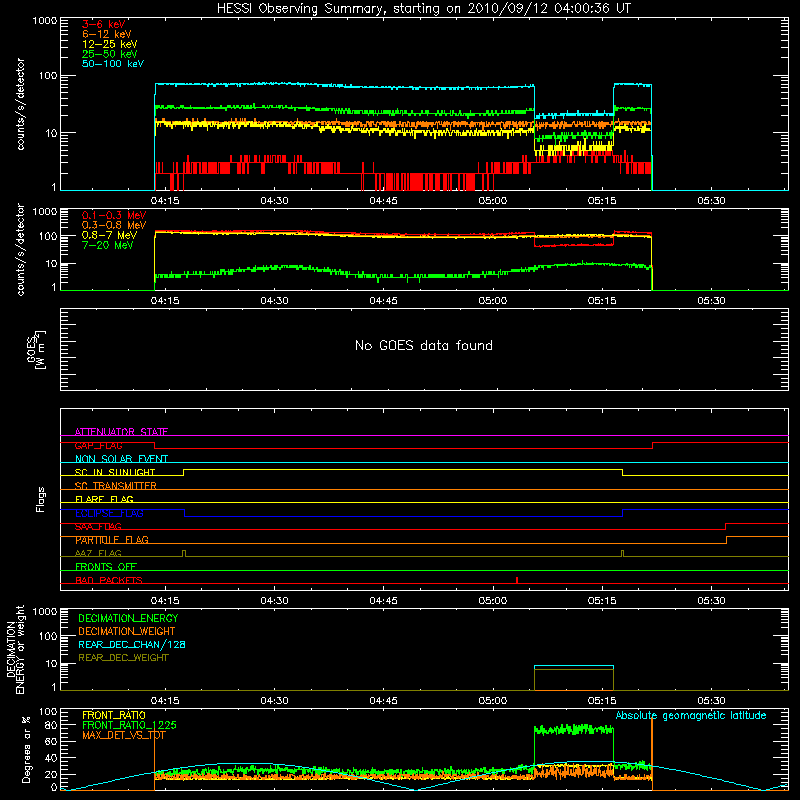Select the 3-6 keV legend label
Viewport: 800px width, 800px height.
(x=103, y=24)
